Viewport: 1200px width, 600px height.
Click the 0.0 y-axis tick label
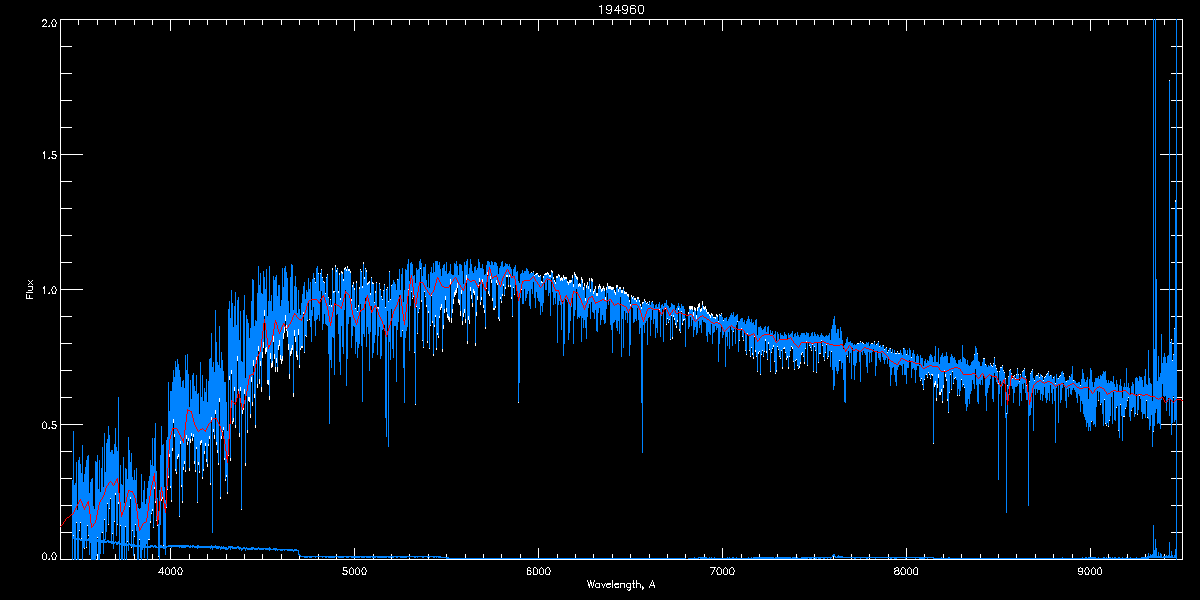pyautogui.click(x=48, y=555)
